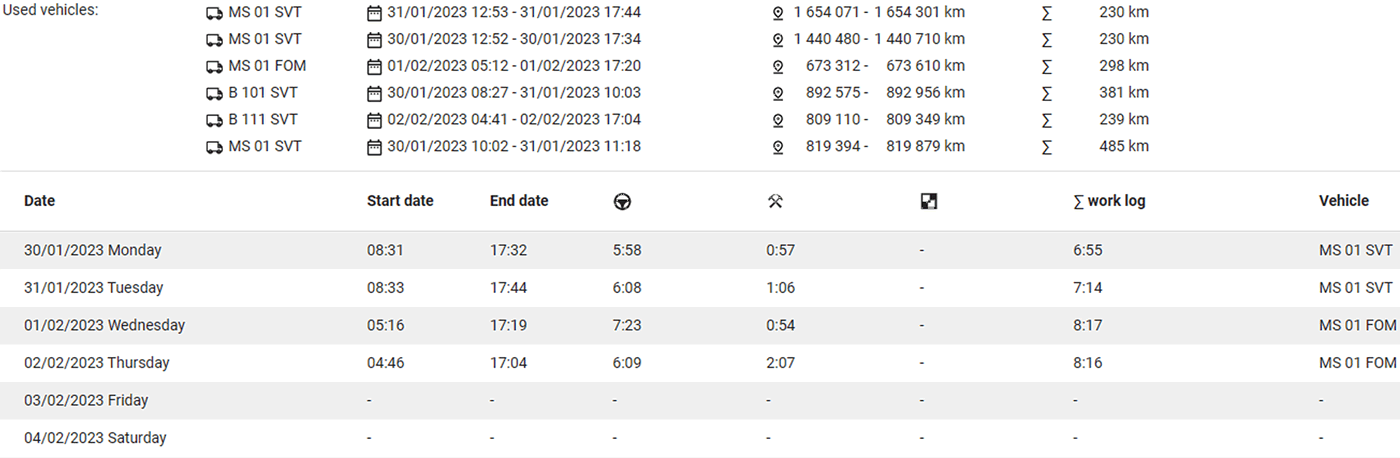Click the Start date column header

[400, 201]
